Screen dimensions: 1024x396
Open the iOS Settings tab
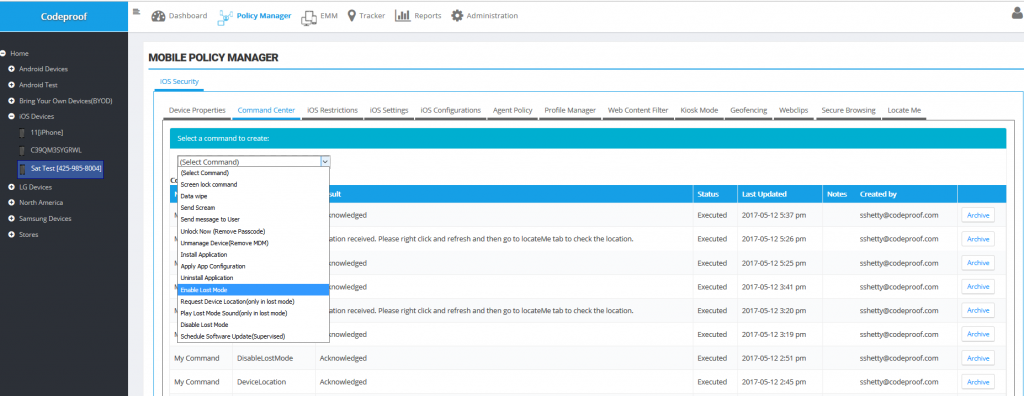click(x=389, y=110)
